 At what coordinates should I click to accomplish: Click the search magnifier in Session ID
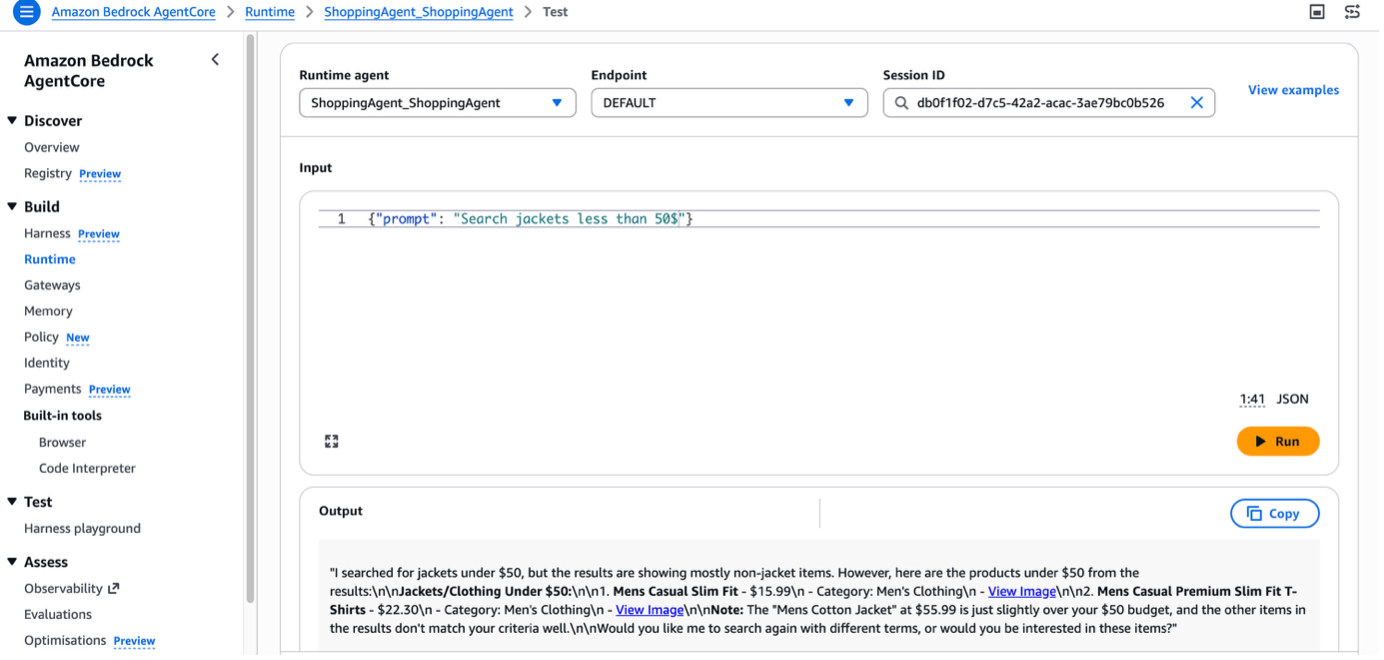901,103
